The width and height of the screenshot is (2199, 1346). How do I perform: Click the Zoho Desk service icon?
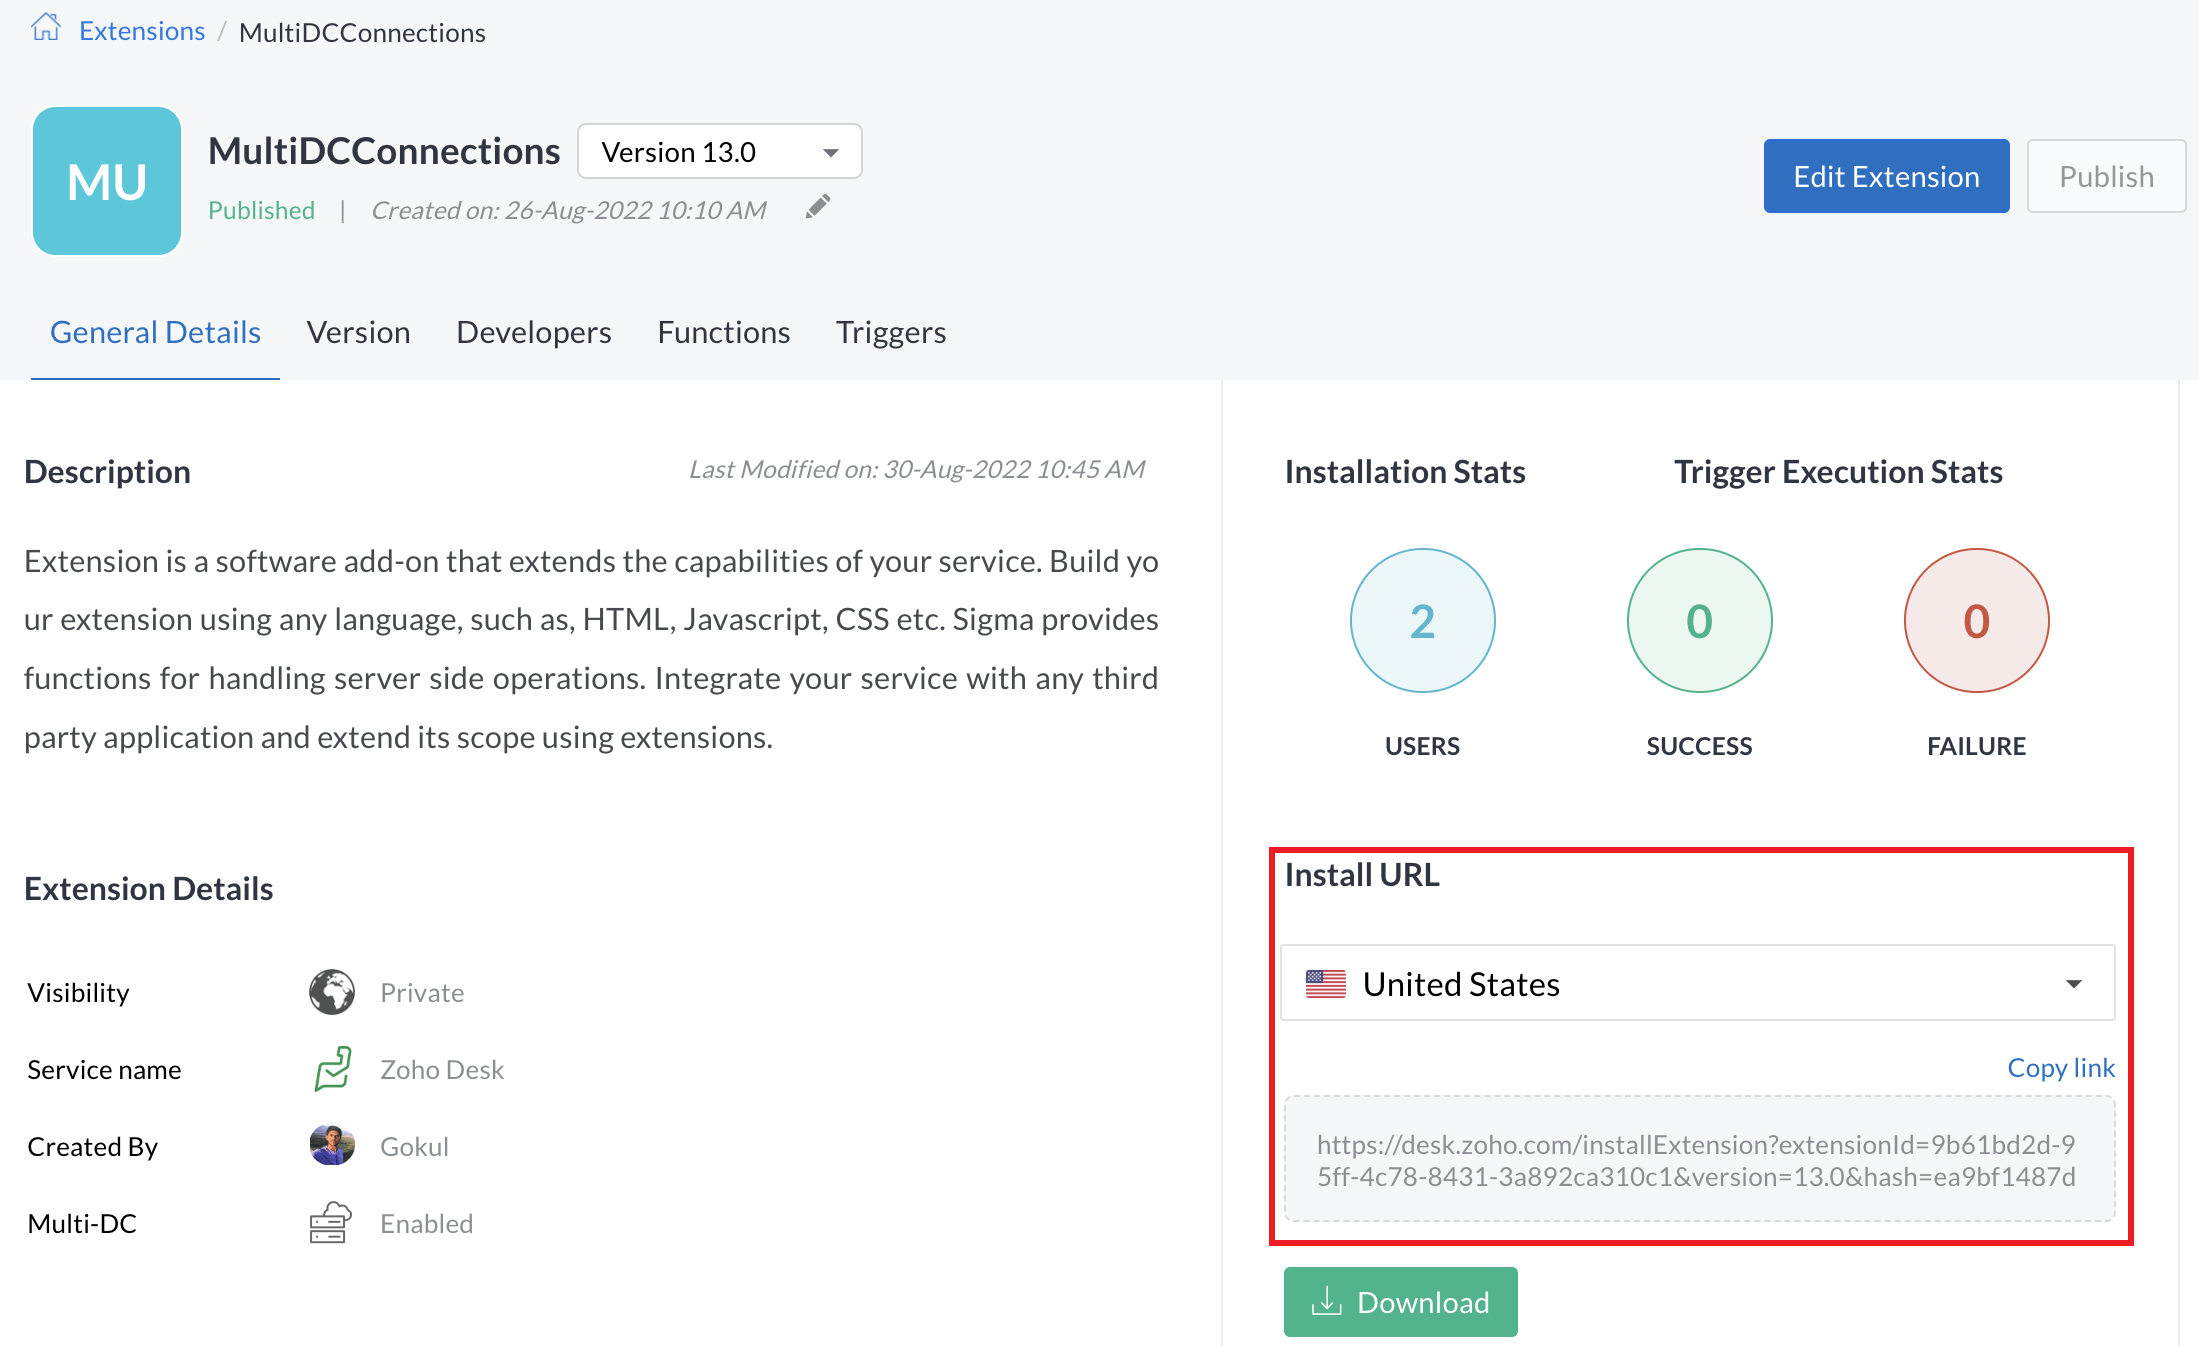331,1069
